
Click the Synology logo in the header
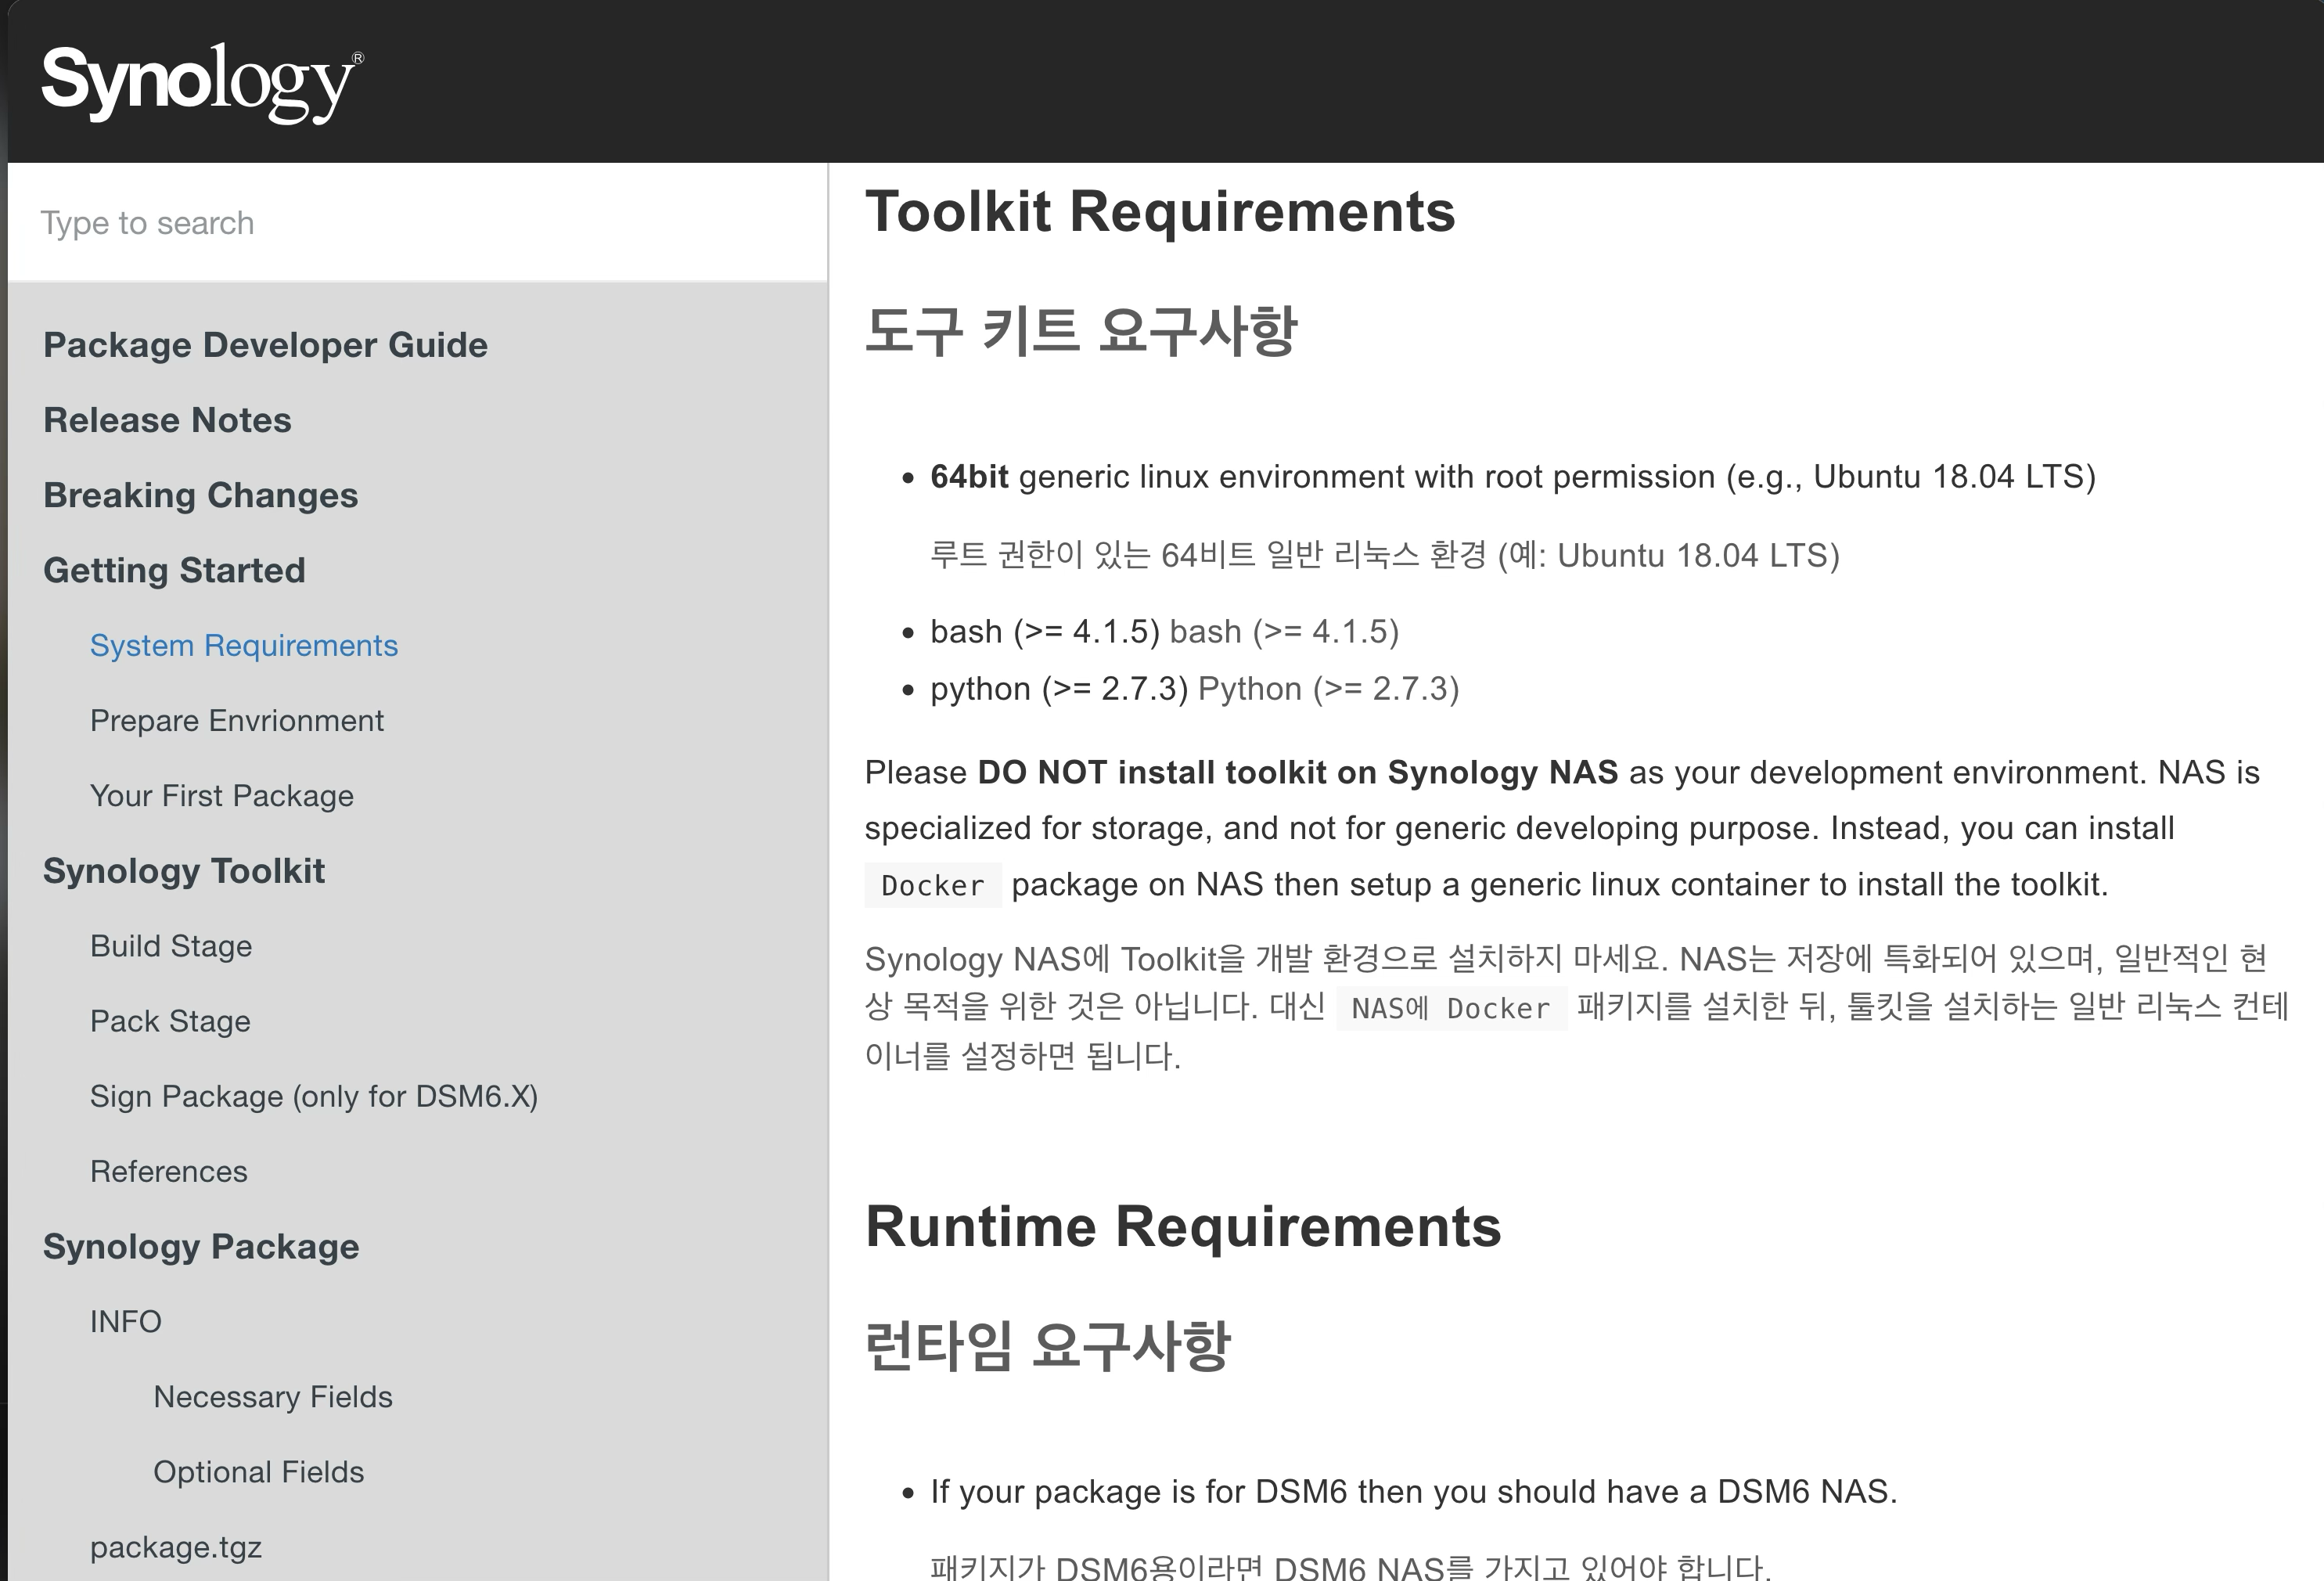pos(202,82)
